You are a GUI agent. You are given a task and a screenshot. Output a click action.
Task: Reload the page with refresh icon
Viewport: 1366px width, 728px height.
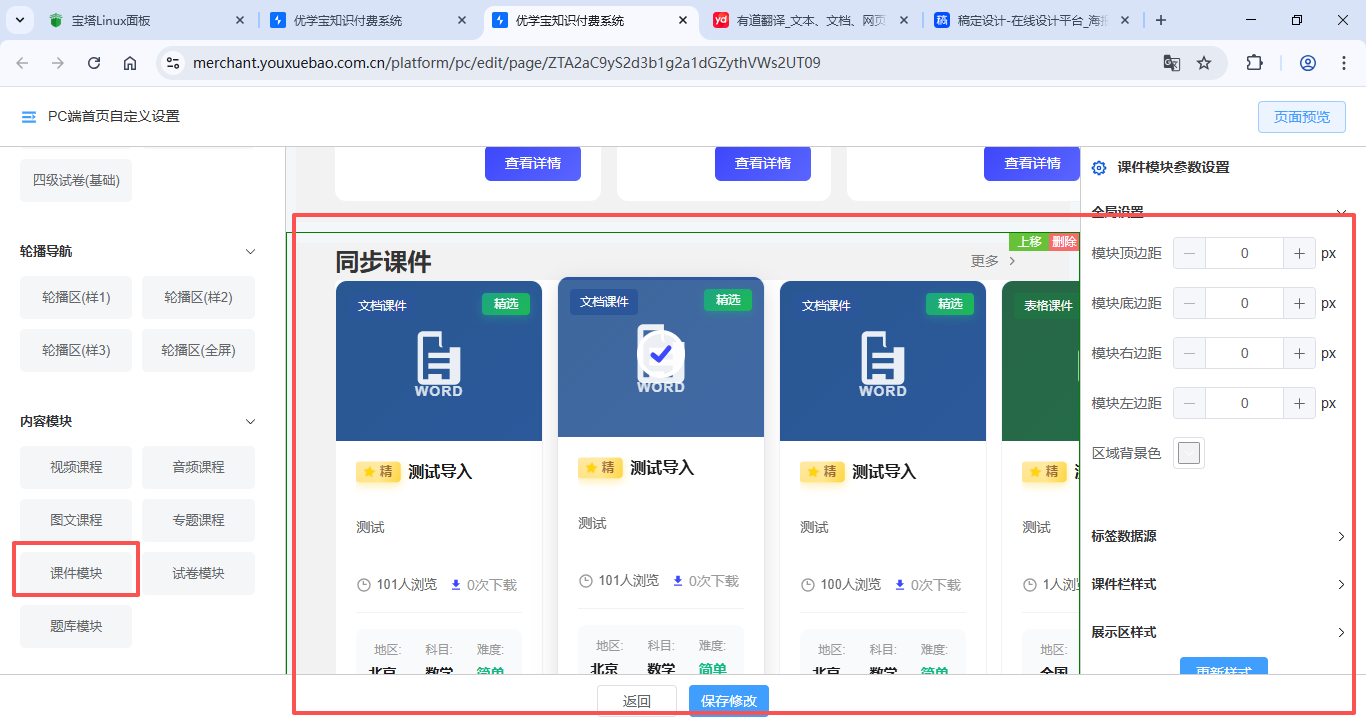click(x=94, y=63)
